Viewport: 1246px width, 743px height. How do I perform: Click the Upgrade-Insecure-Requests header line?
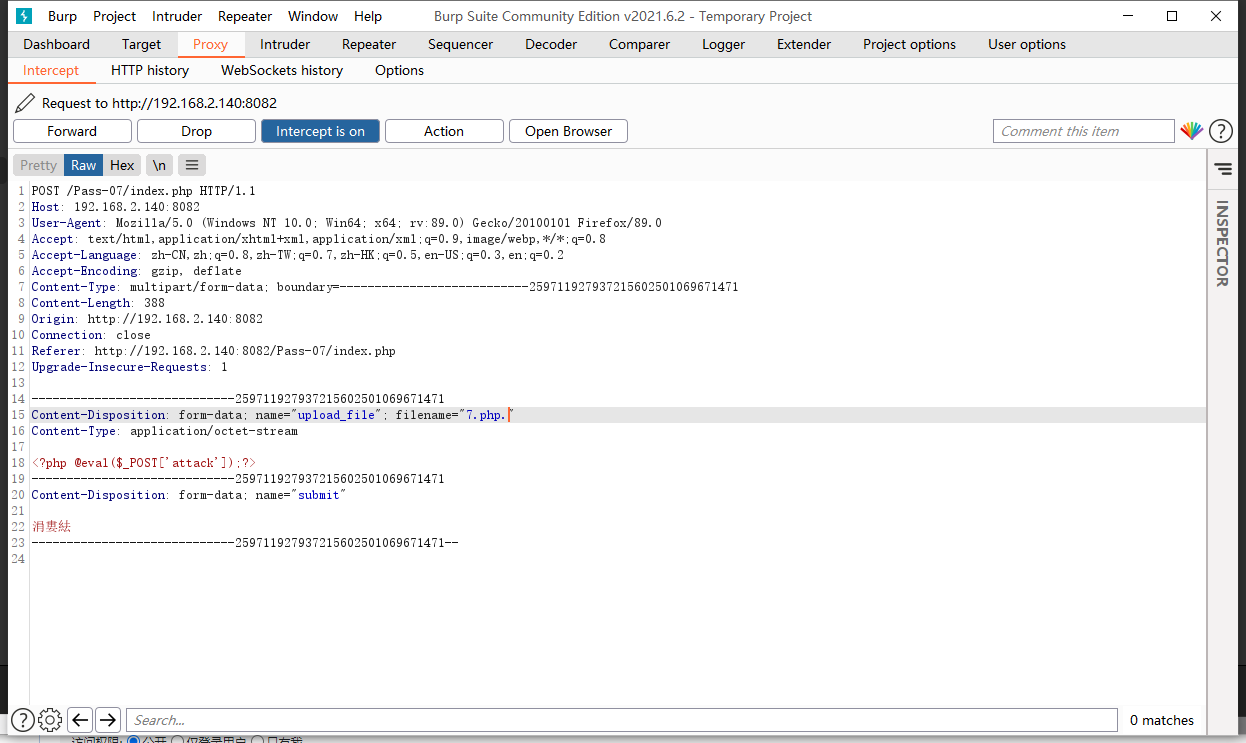(x=129, y=367)
